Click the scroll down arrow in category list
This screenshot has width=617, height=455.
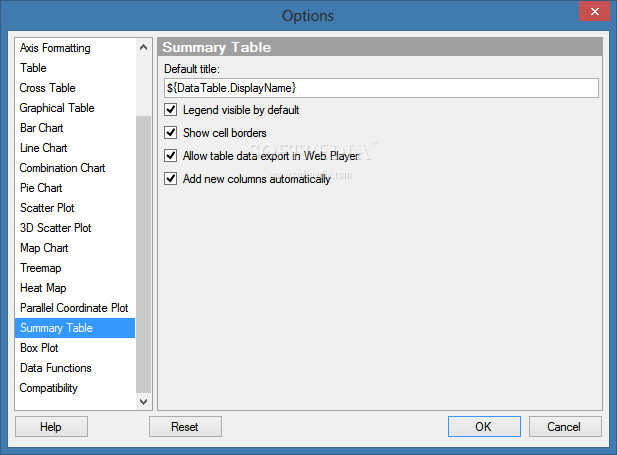pyautogui.click(x=143, y=401)
